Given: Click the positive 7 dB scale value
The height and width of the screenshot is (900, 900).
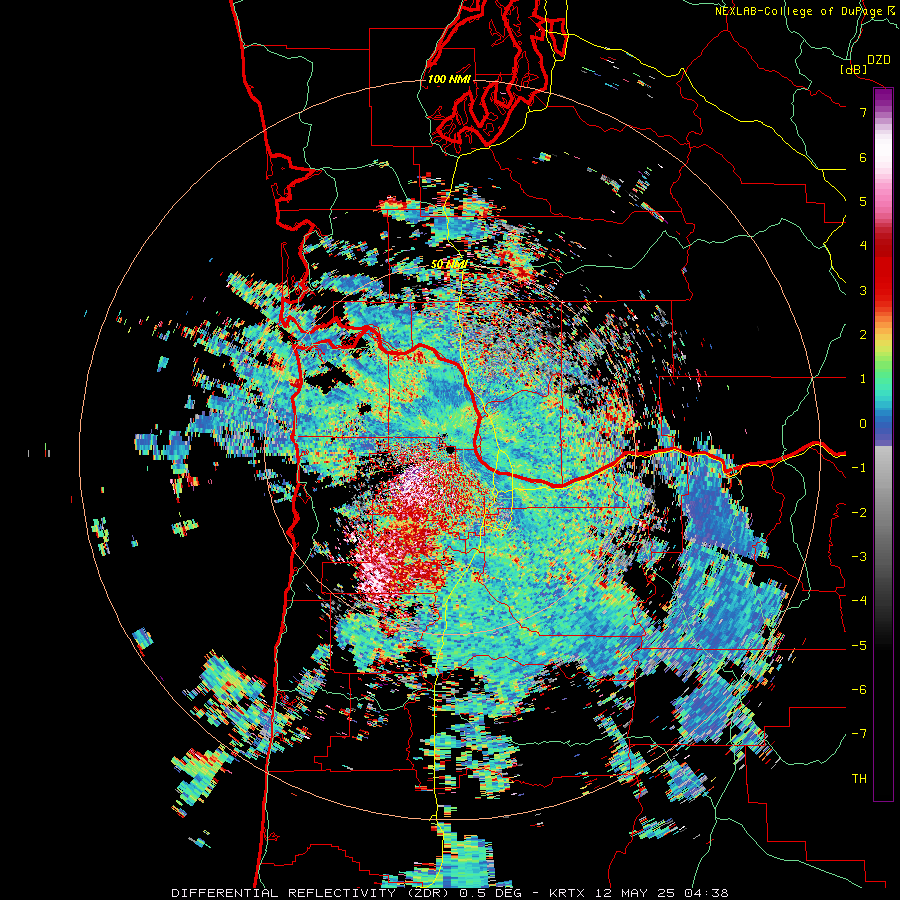Looking at the screenshot, I should click(863, 112).
